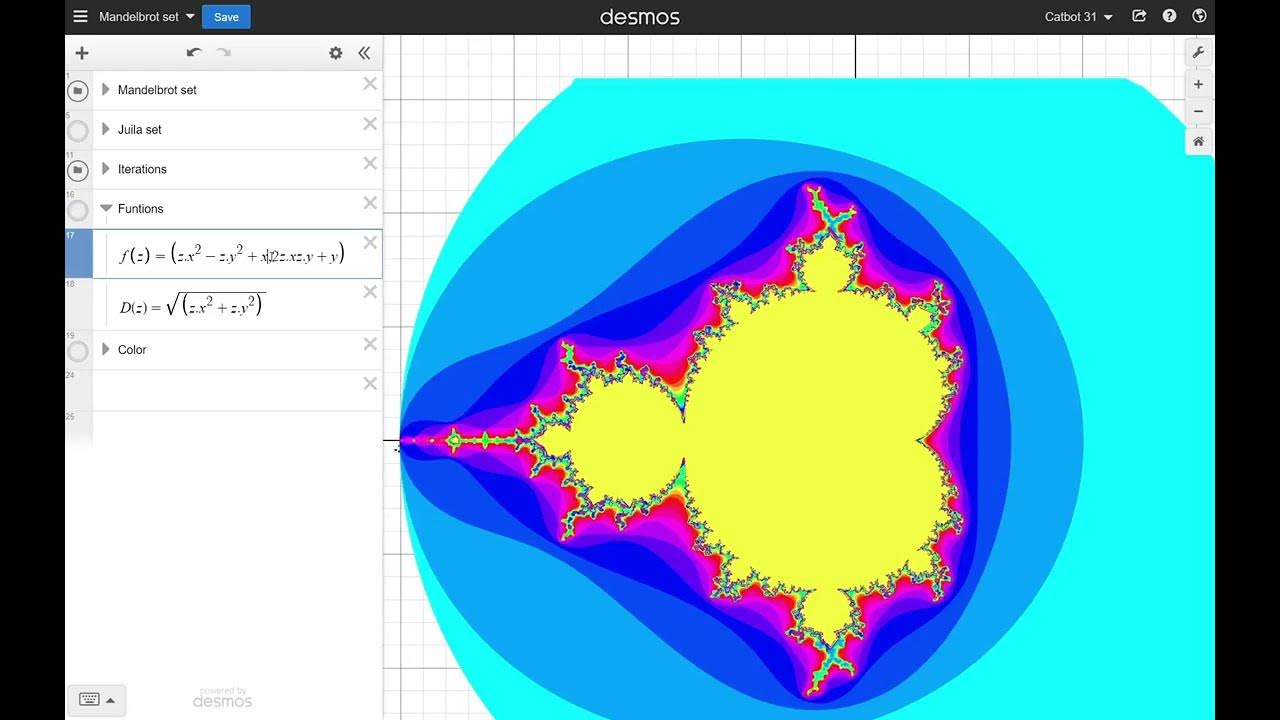Open the Catbot 31 account dropdown

pyautogui.click(x=1079, y=16)
